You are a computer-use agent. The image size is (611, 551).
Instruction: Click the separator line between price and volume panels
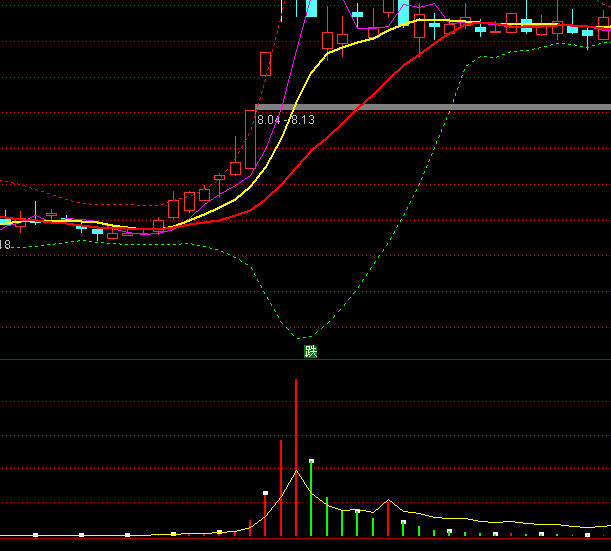(x=305, y=360)
